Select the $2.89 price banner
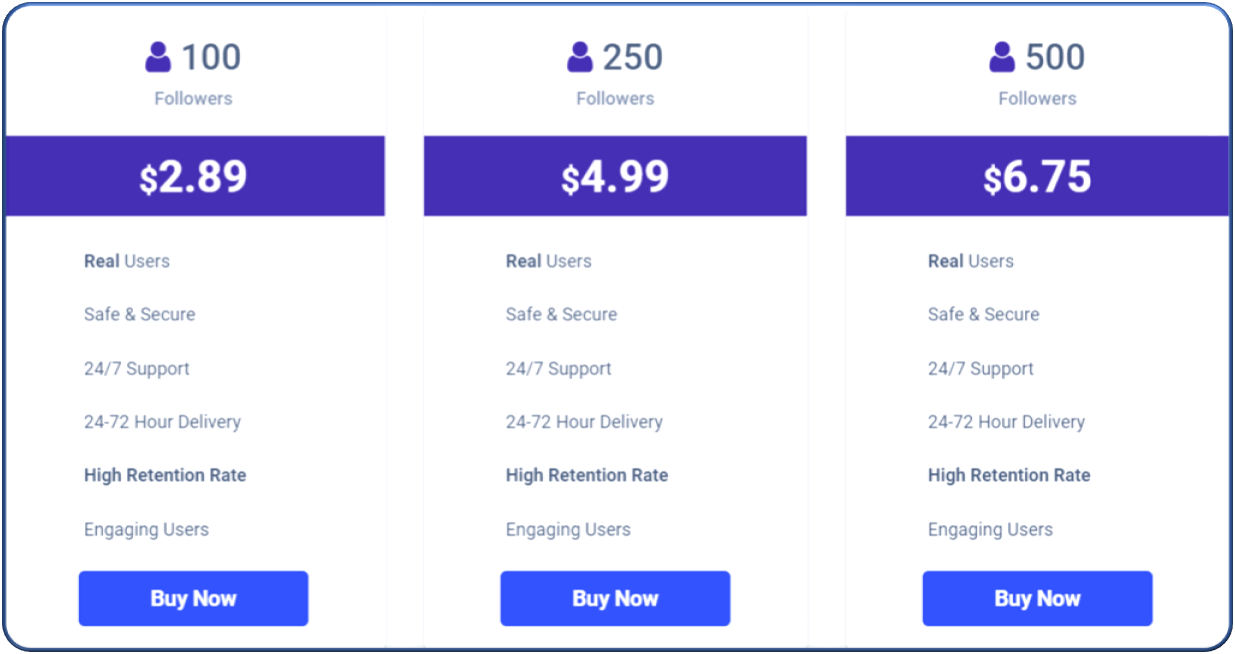Image resolution: width=1235 pixels, height=654 pixels. [194, 176]
